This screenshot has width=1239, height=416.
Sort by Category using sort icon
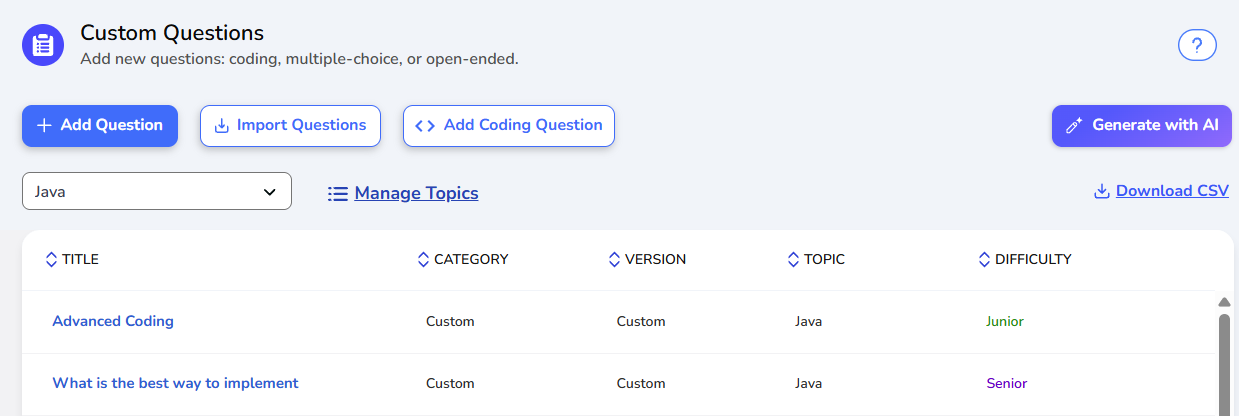coord(423,260)
